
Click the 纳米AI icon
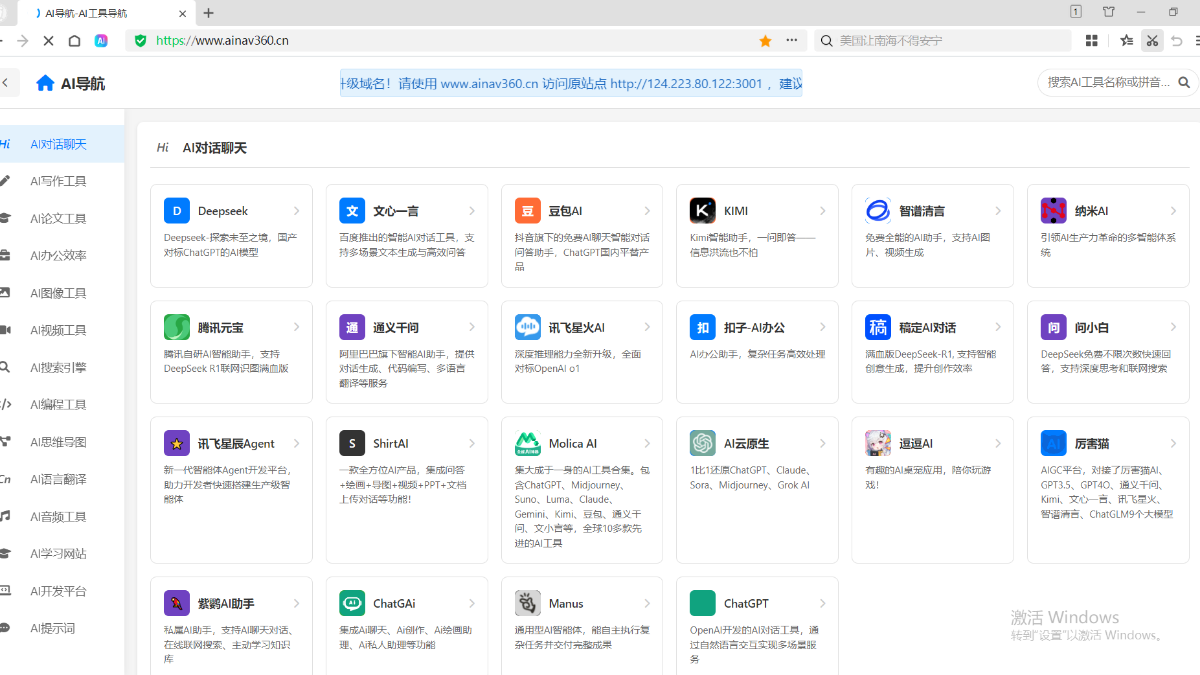[x=1054, y=210]
